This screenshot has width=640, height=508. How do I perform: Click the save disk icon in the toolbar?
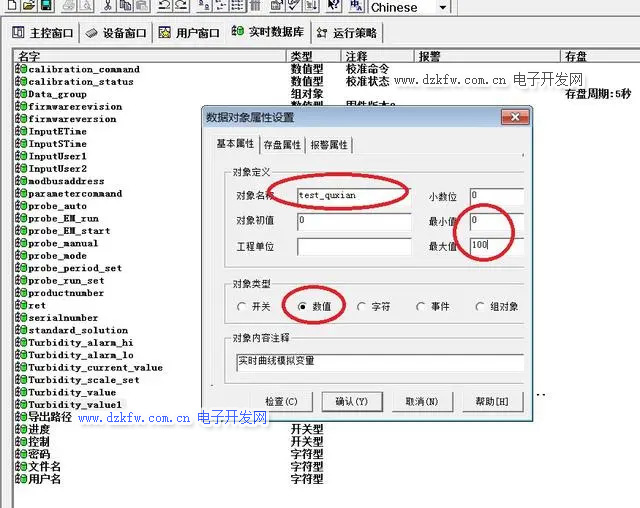click(x=45, y=6)
